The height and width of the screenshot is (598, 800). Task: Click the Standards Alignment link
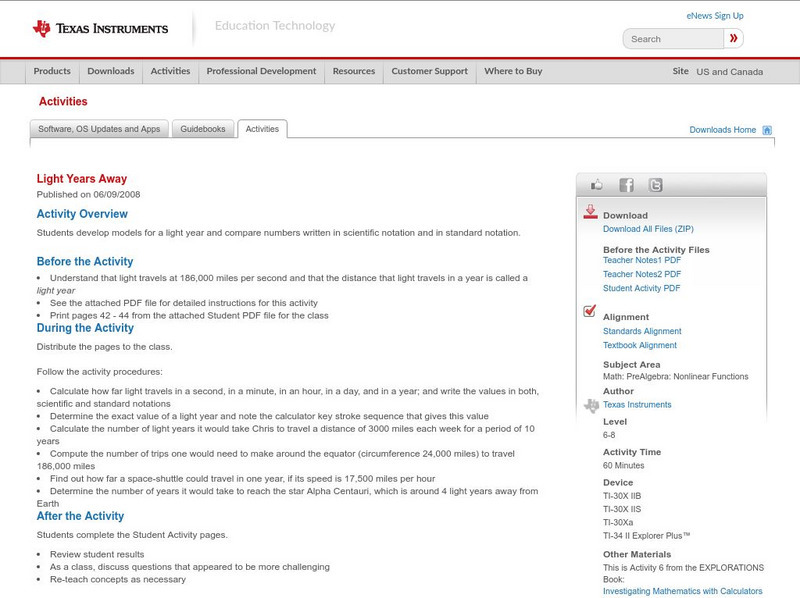[642, 331]
